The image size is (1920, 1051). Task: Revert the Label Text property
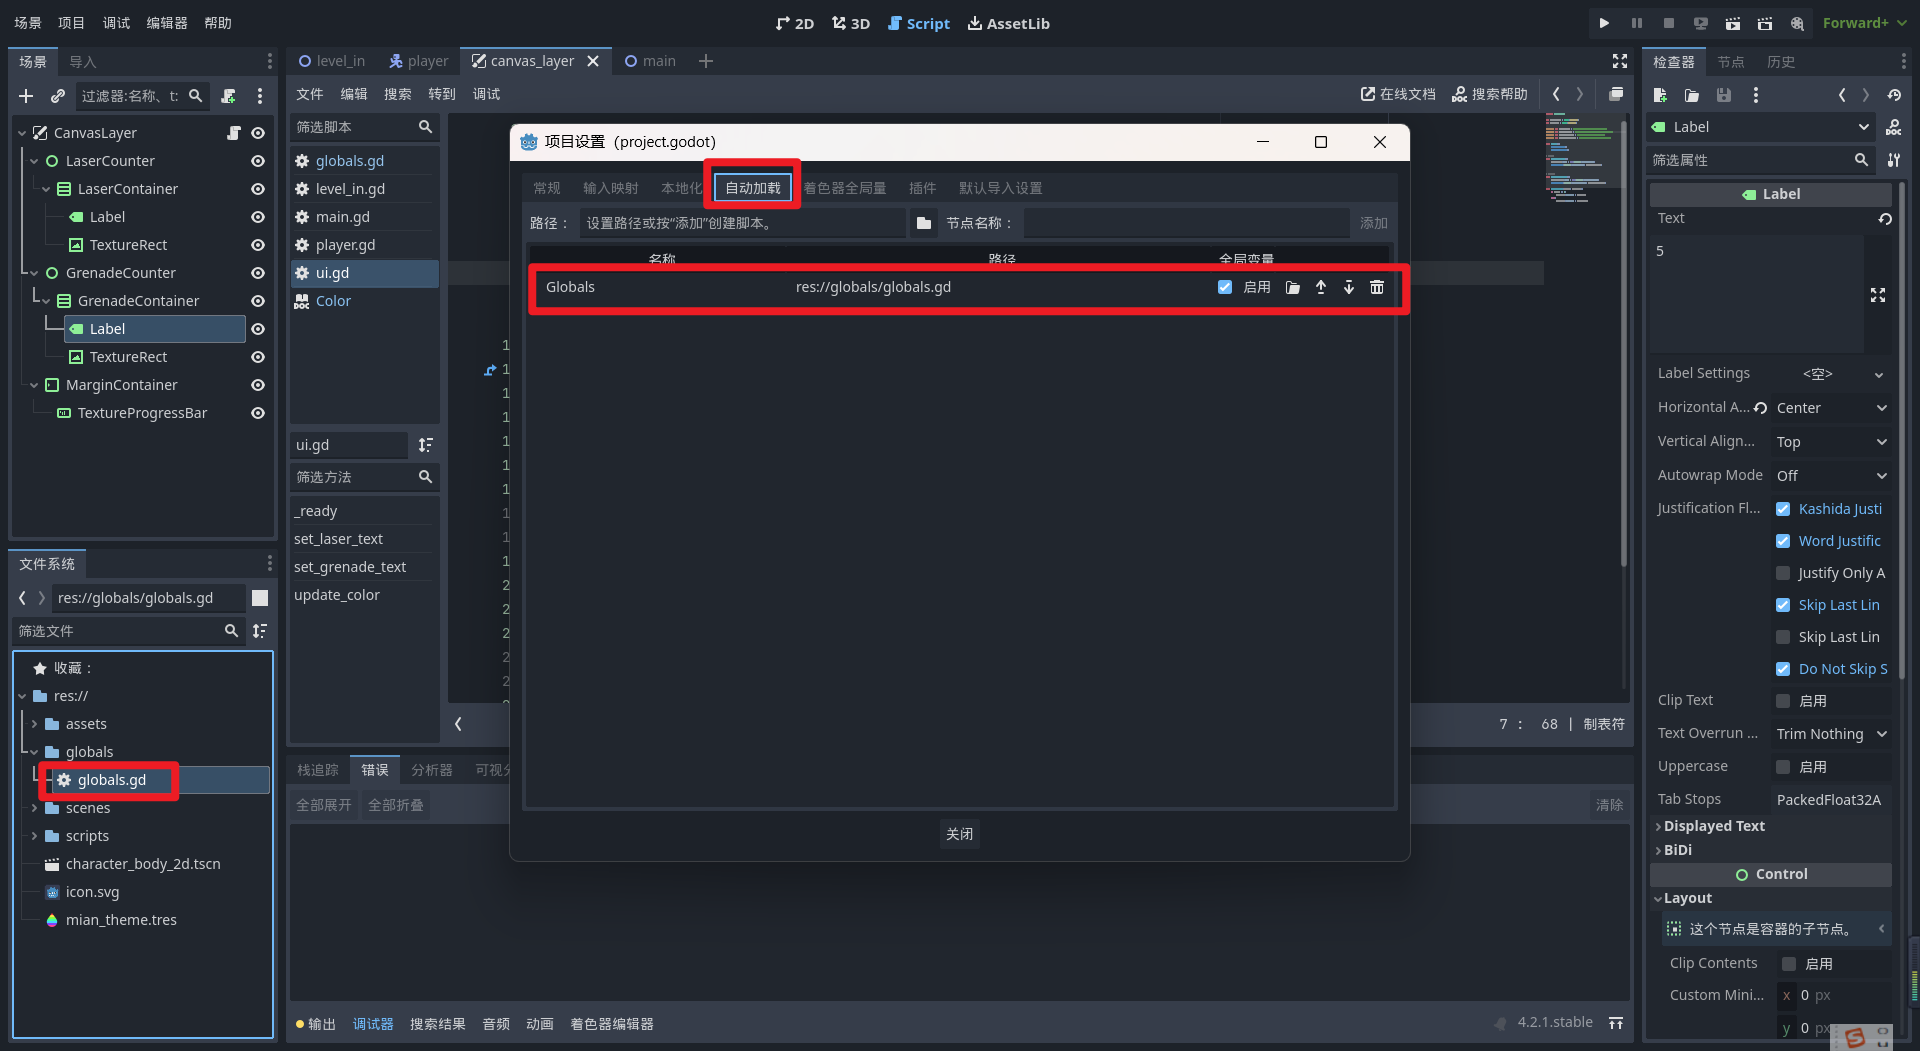(1885, 219)
